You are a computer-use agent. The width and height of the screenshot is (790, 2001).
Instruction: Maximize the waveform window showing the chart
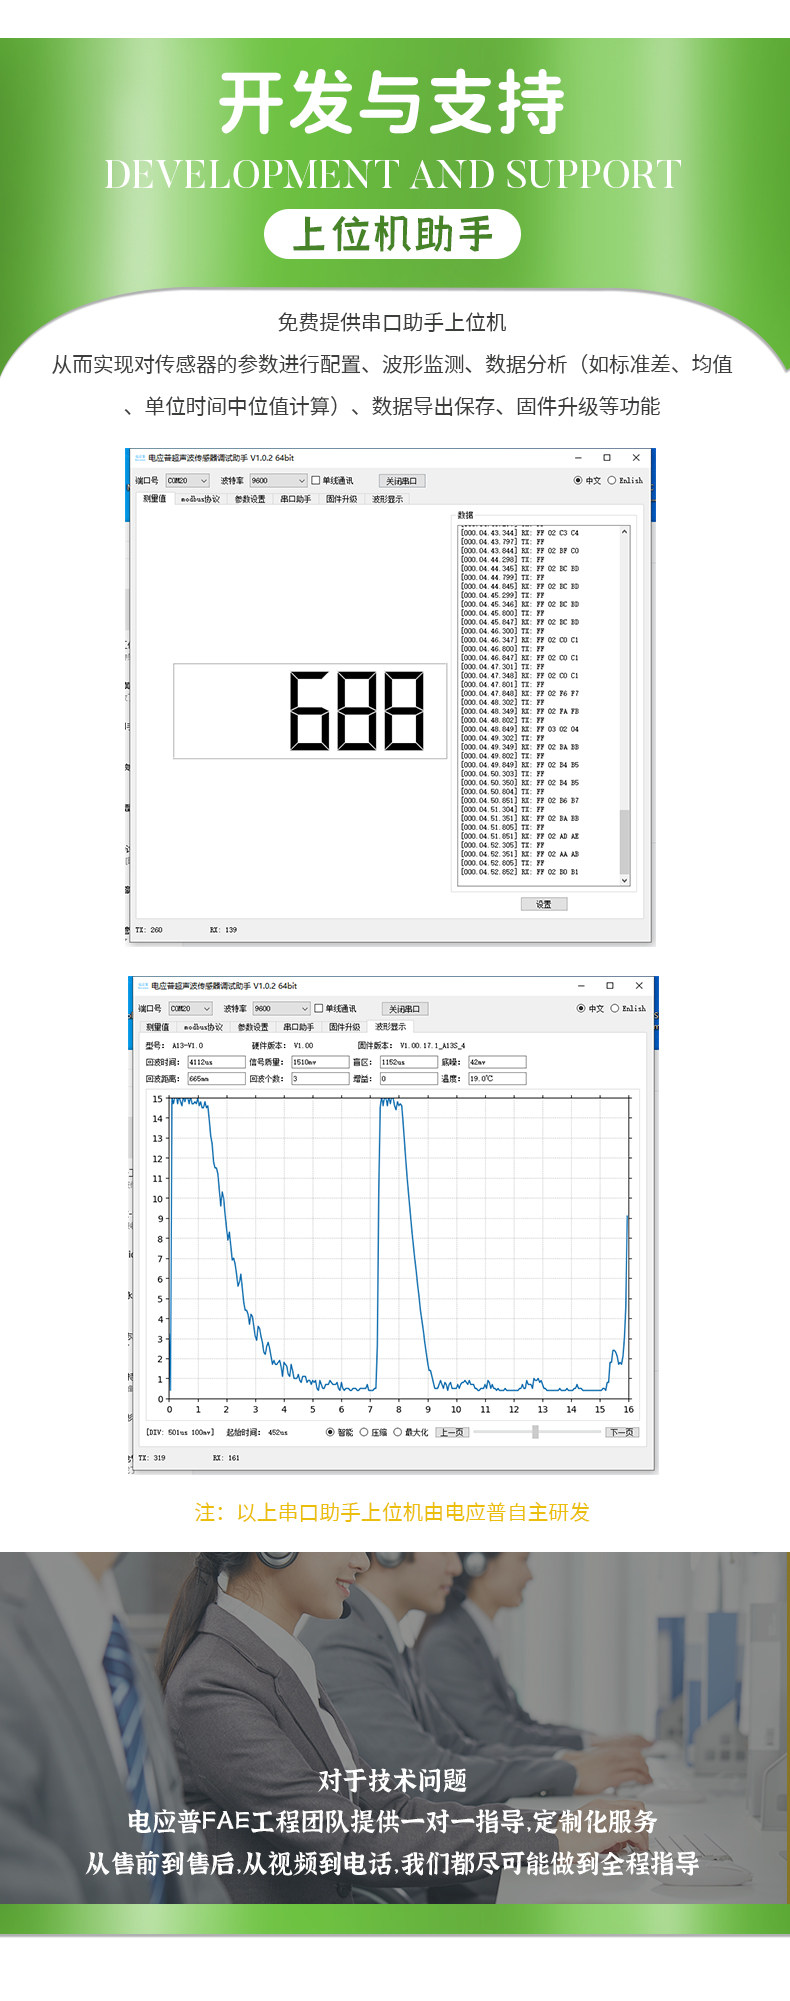click(610, 985)
